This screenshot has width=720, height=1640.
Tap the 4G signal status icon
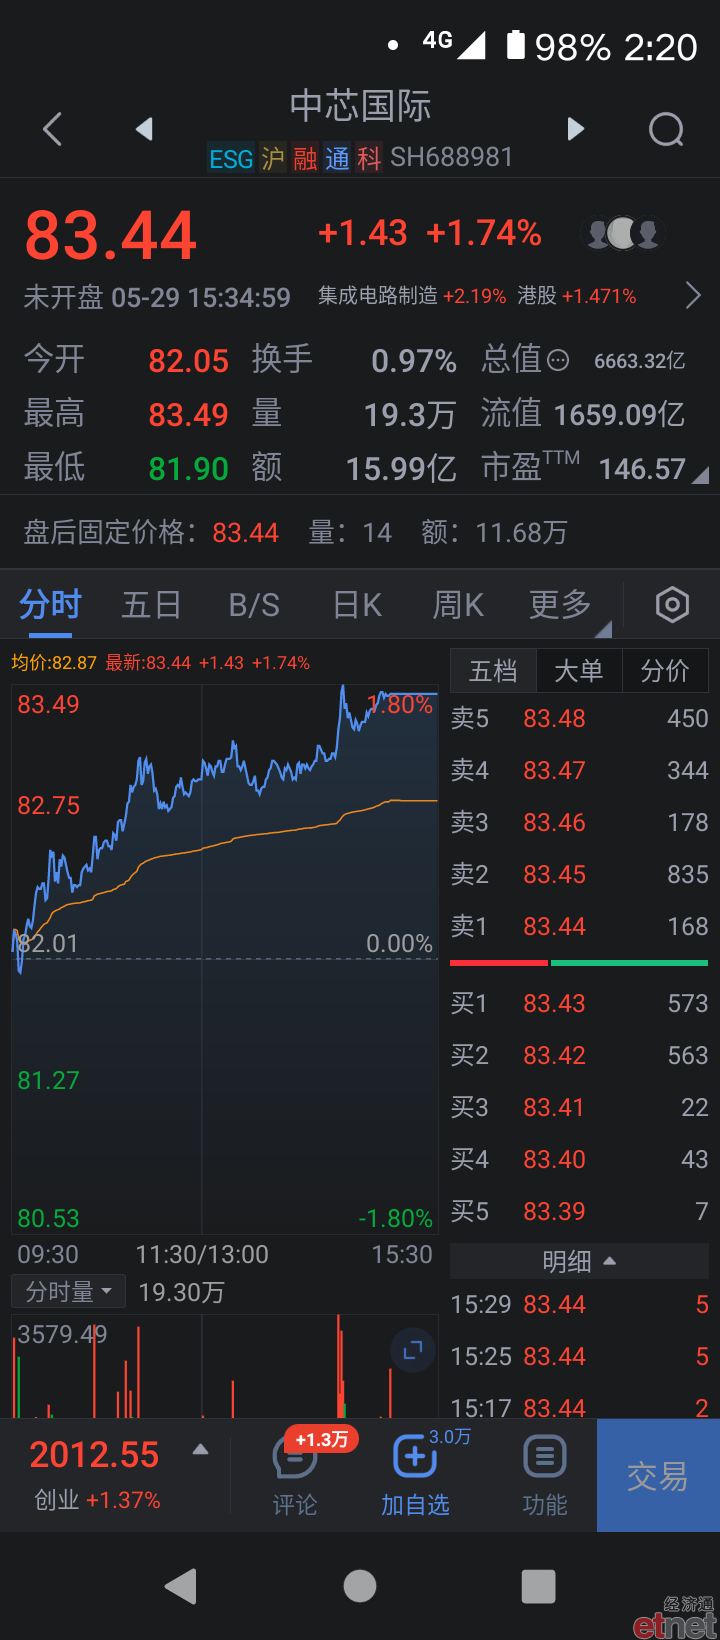pos(454,43)
